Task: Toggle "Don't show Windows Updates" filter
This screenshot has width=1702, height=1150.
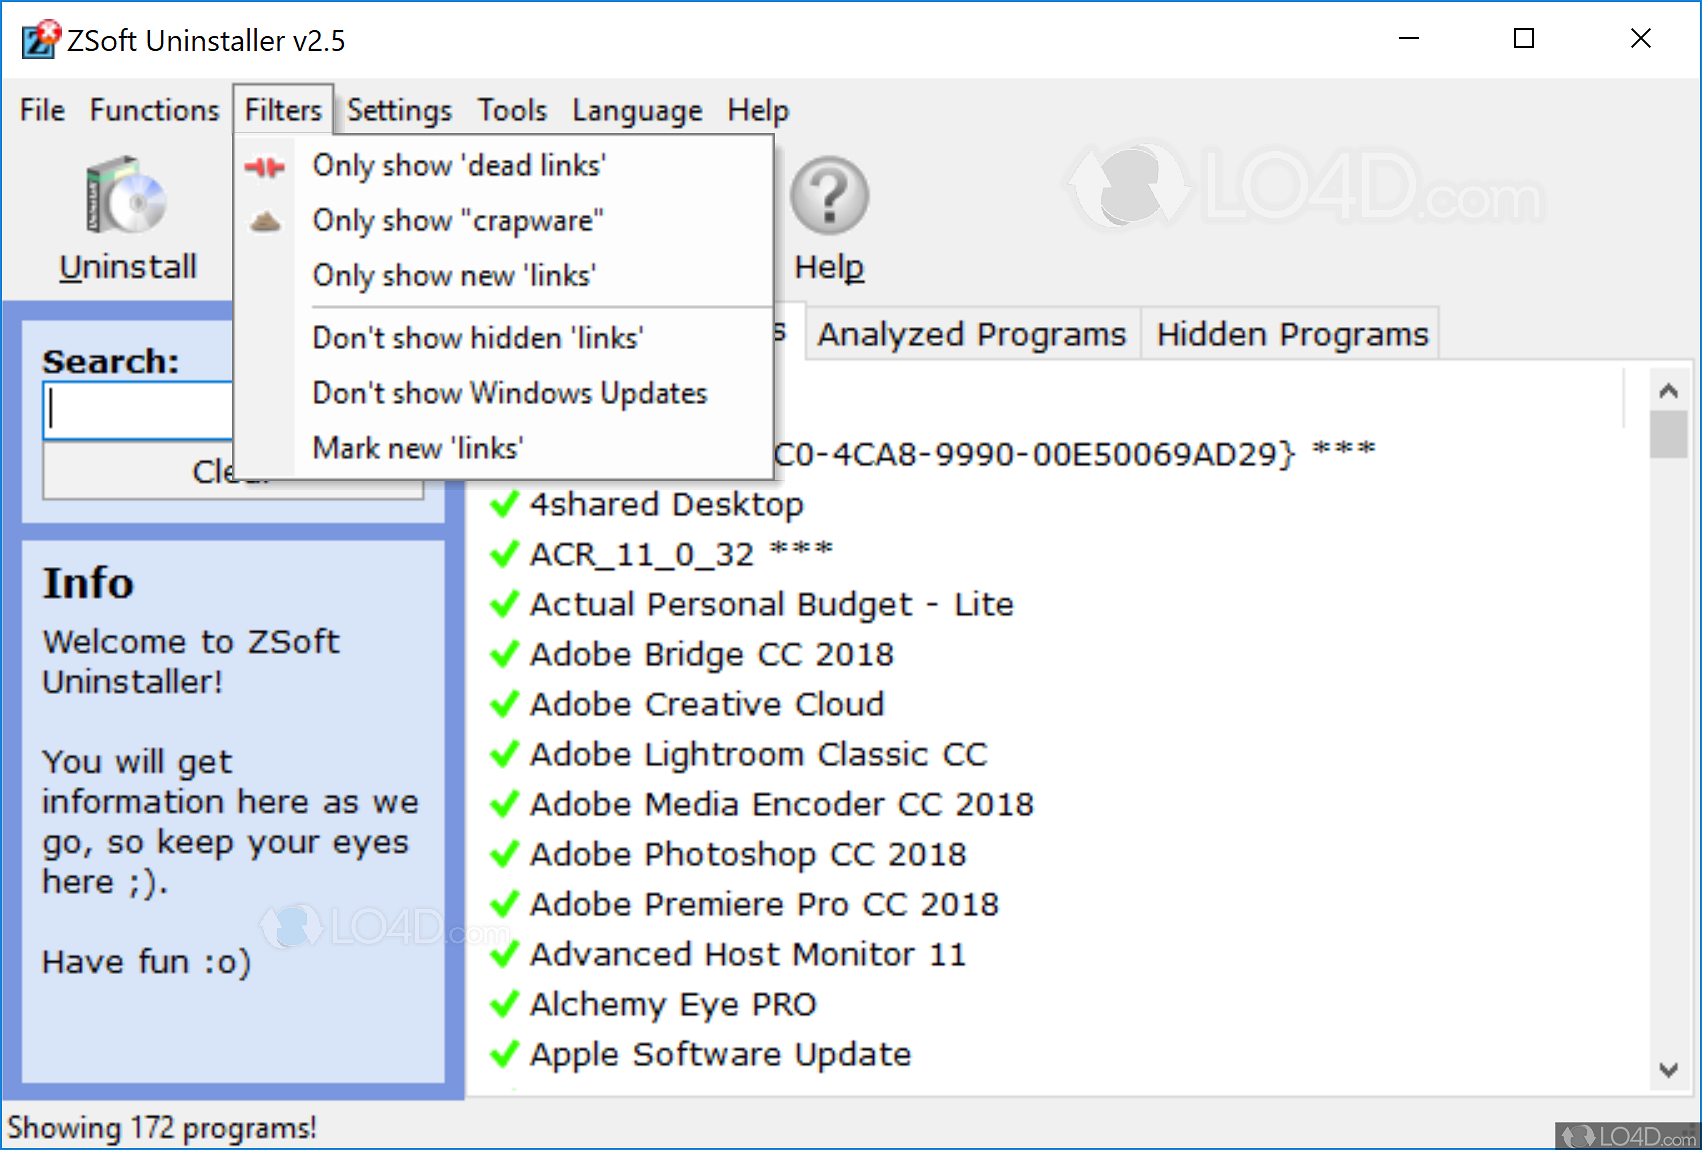Action: click(509, 393)
